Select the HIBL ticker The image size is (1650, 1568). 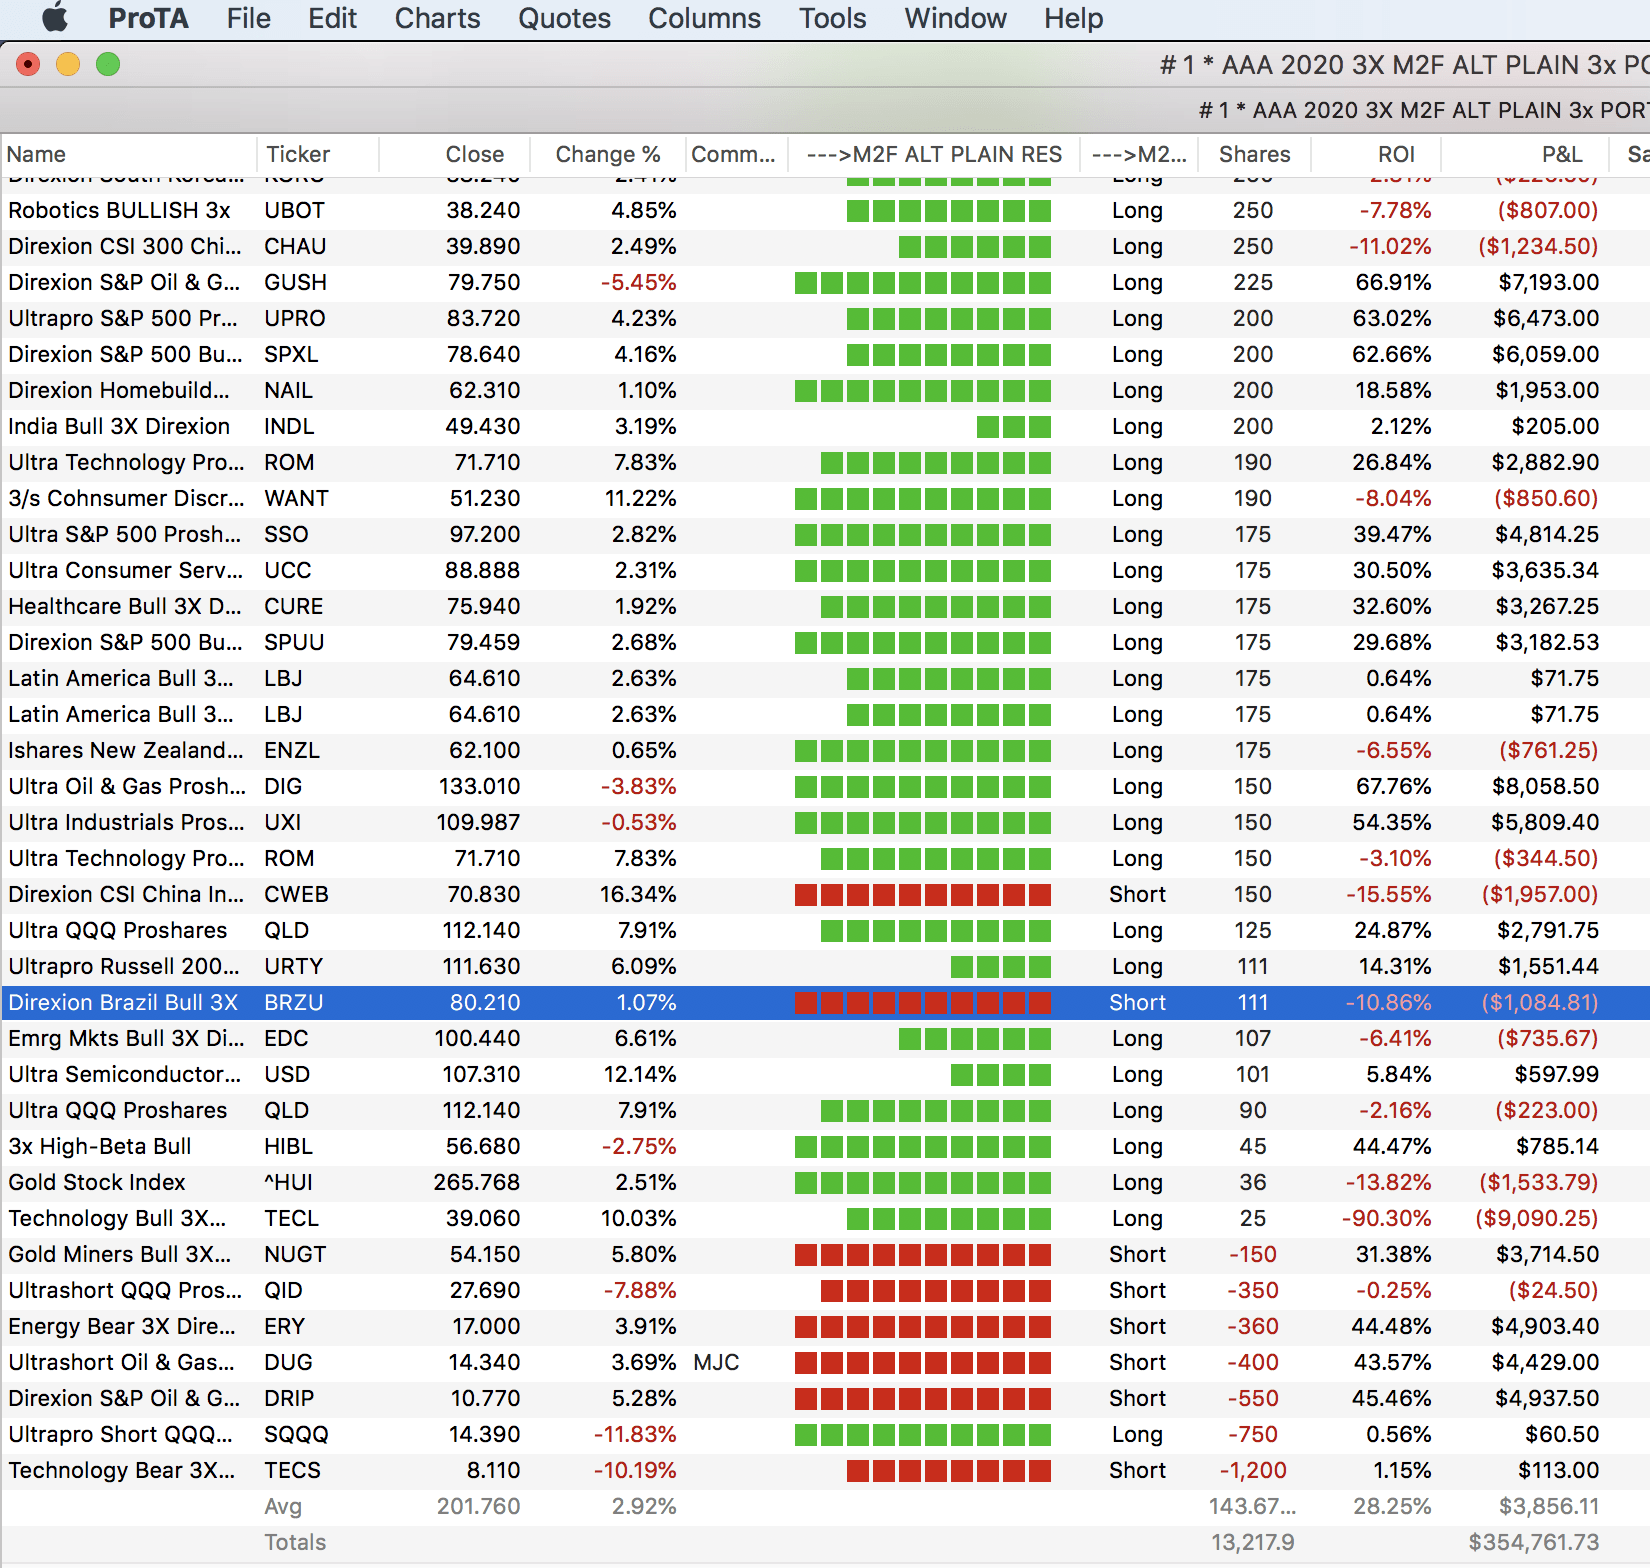pyautogui.click(x=288, y=1146)
